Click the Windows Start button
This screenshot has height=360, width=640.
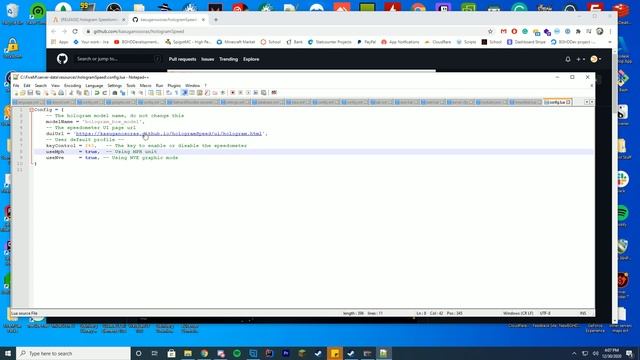8,353
